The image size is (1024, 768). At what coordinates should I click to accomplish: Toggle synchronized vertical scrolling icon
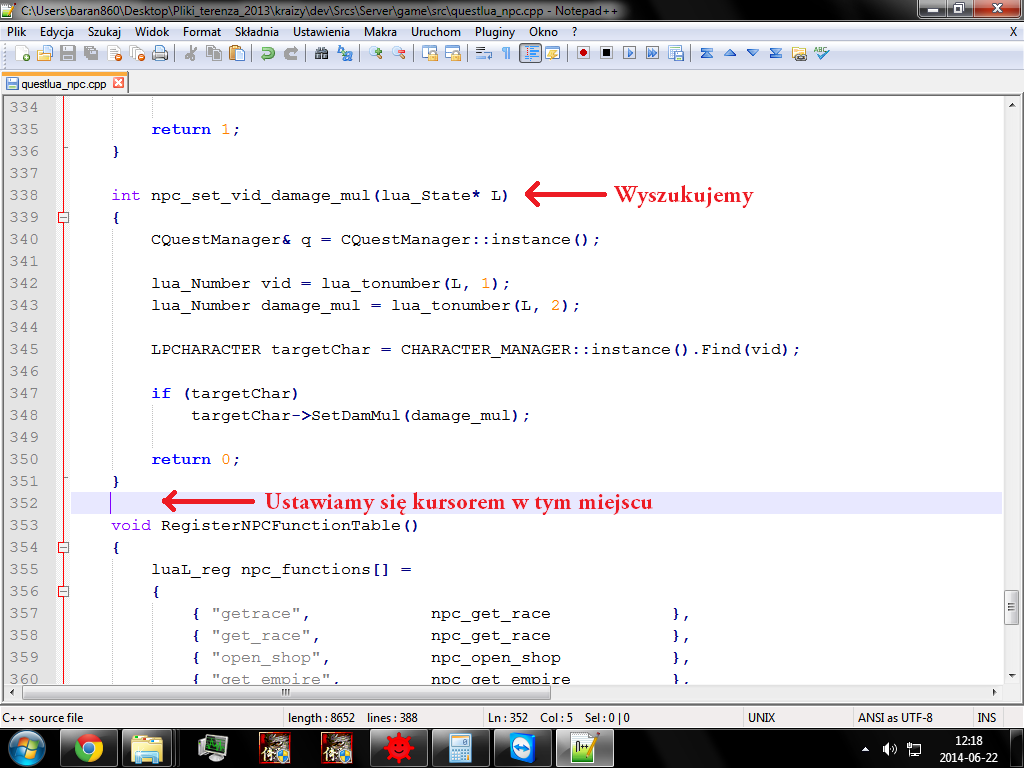430,54
